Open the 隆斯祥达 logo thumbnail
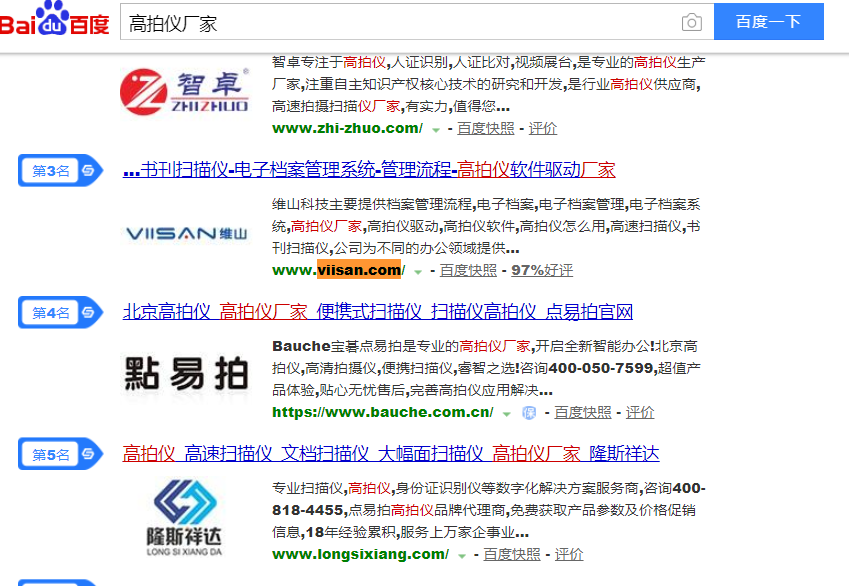This screenshot has width=849, height=586. coord(184,517)
